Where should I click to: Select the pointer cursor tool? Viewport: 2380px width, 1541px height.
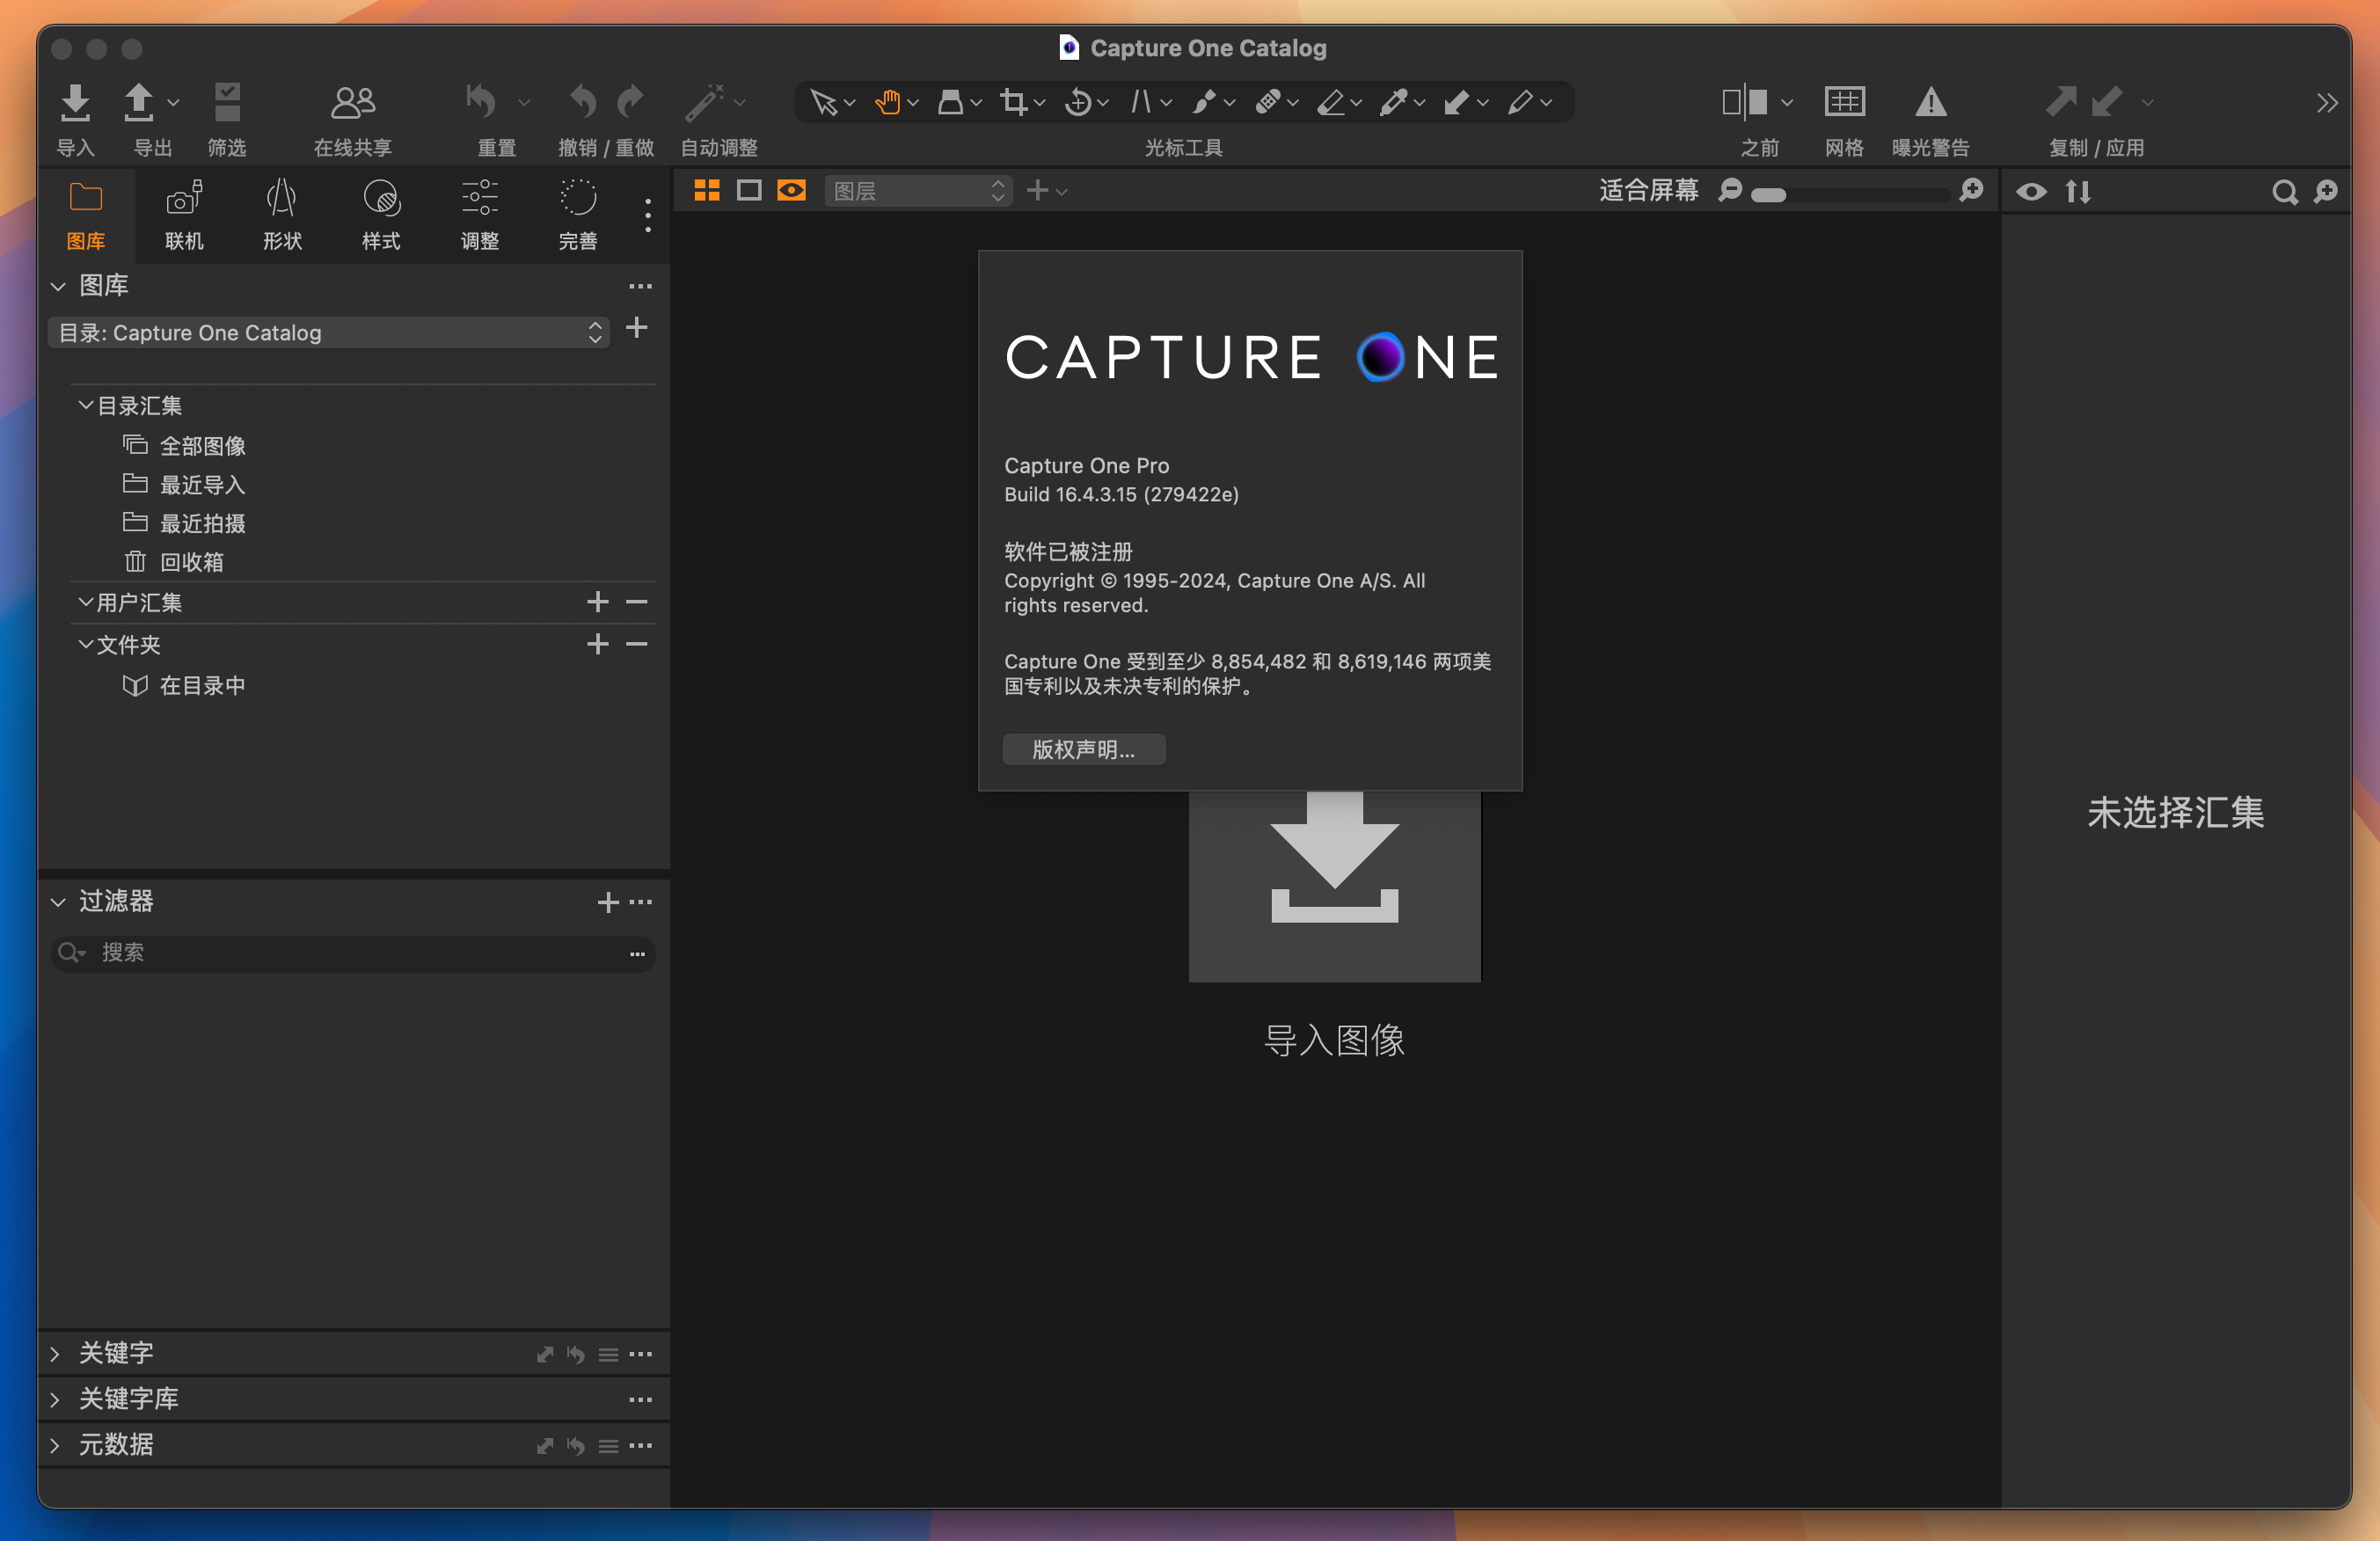(824, 102)
